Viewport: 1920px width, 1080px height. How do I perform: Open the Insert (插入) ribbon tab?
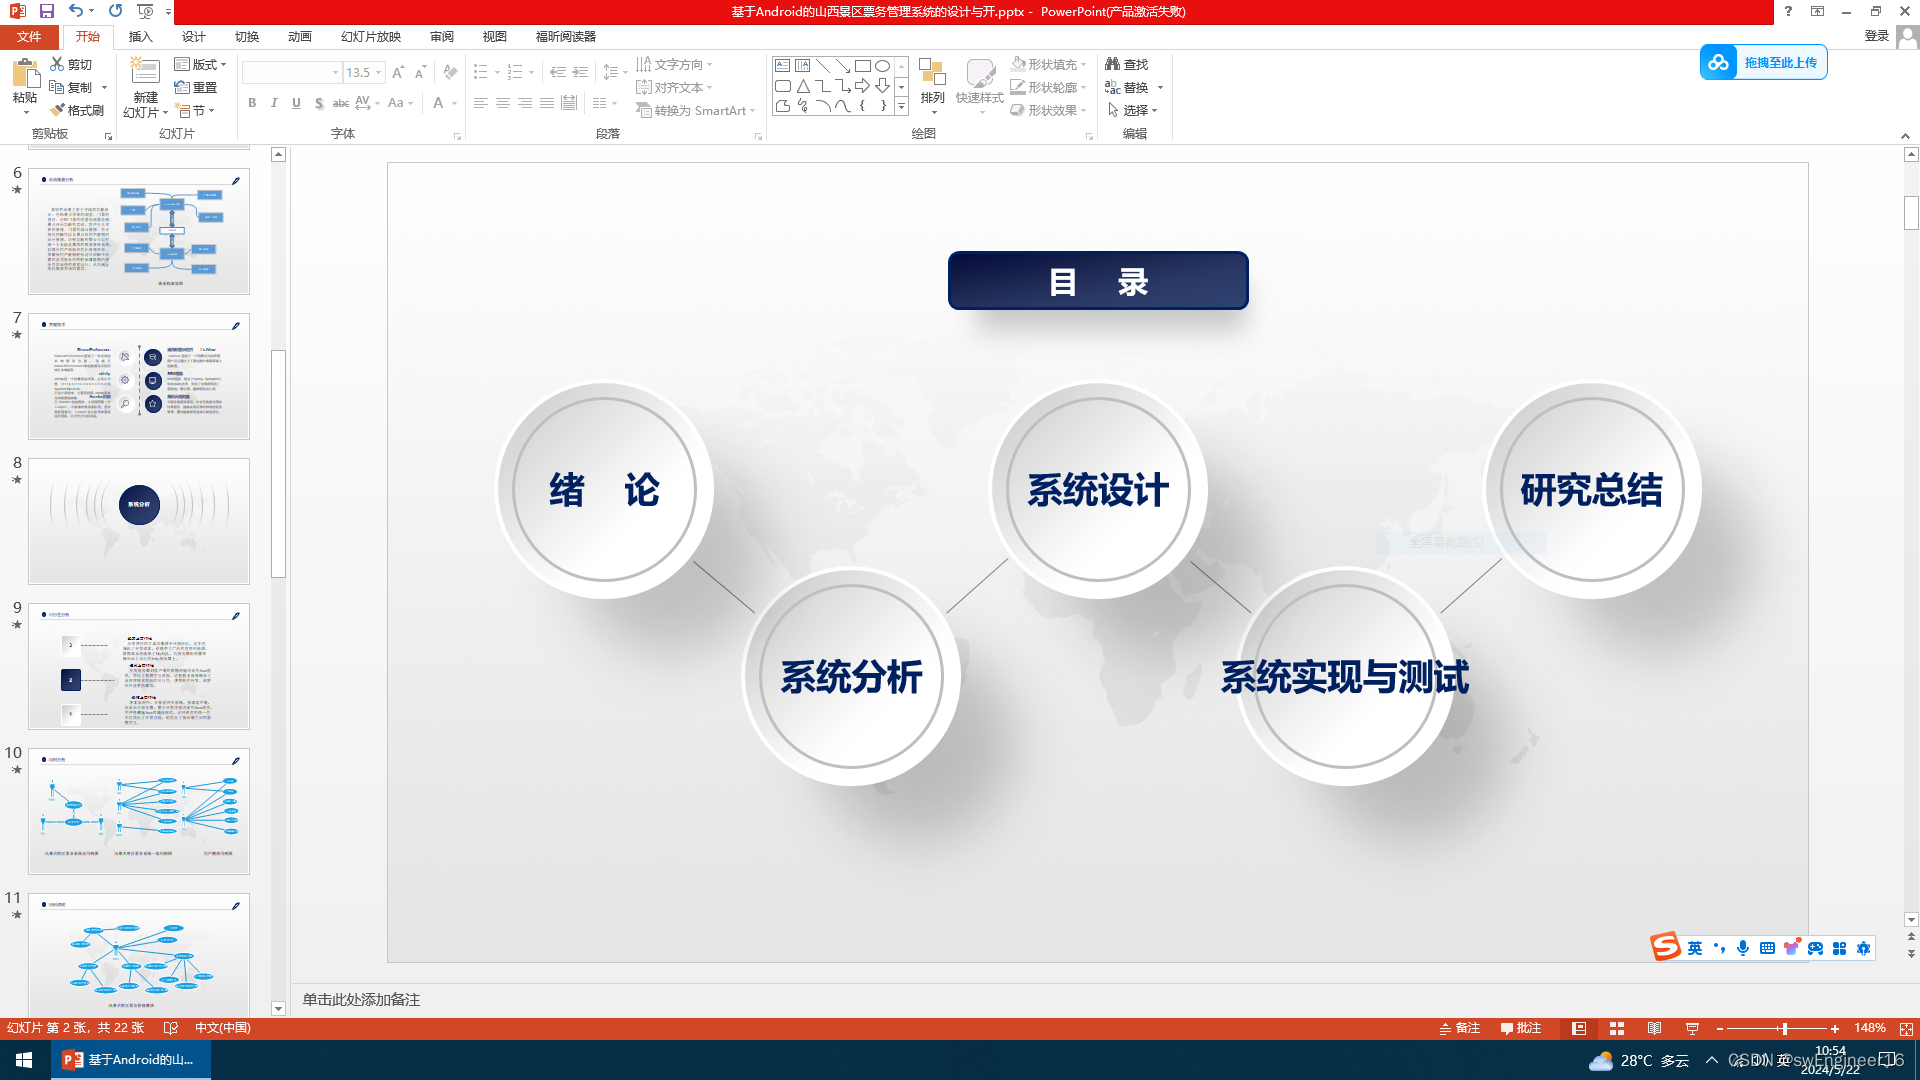(x=140, y=36)
